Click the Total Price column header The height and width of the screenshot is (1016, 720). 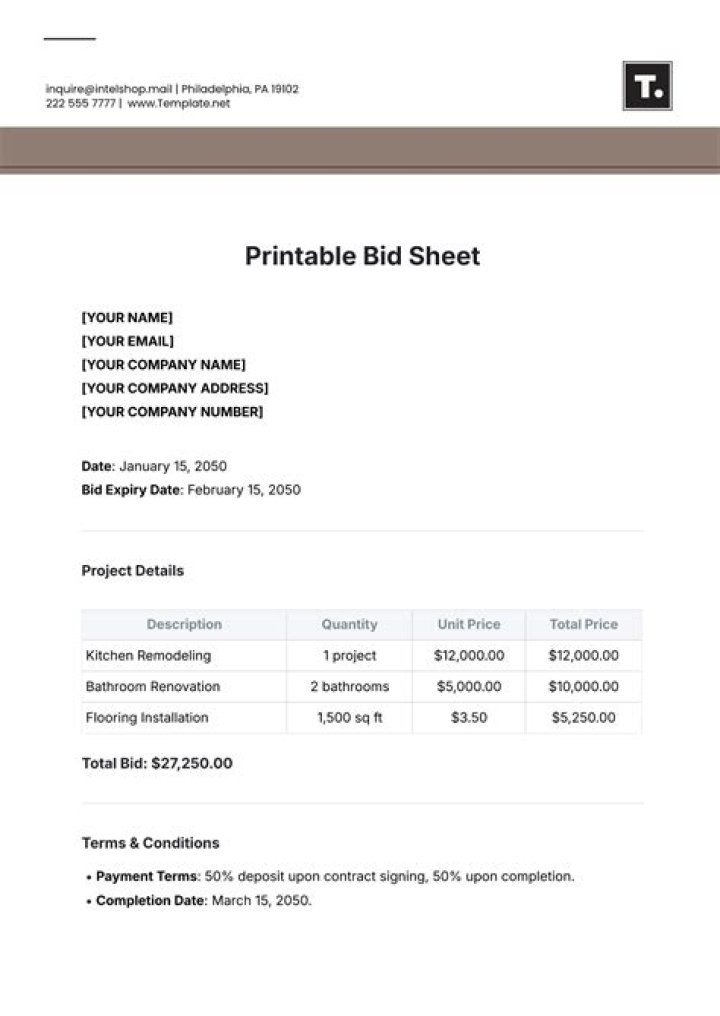coord(584,624)
